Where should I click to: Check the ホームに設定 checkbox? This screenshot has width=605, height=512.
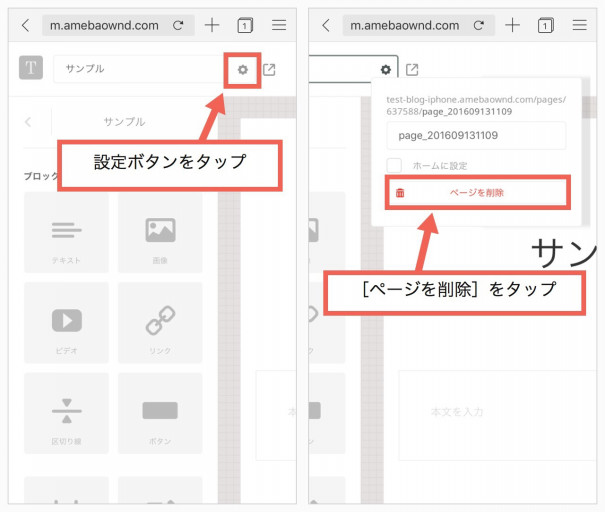(394, 166)
